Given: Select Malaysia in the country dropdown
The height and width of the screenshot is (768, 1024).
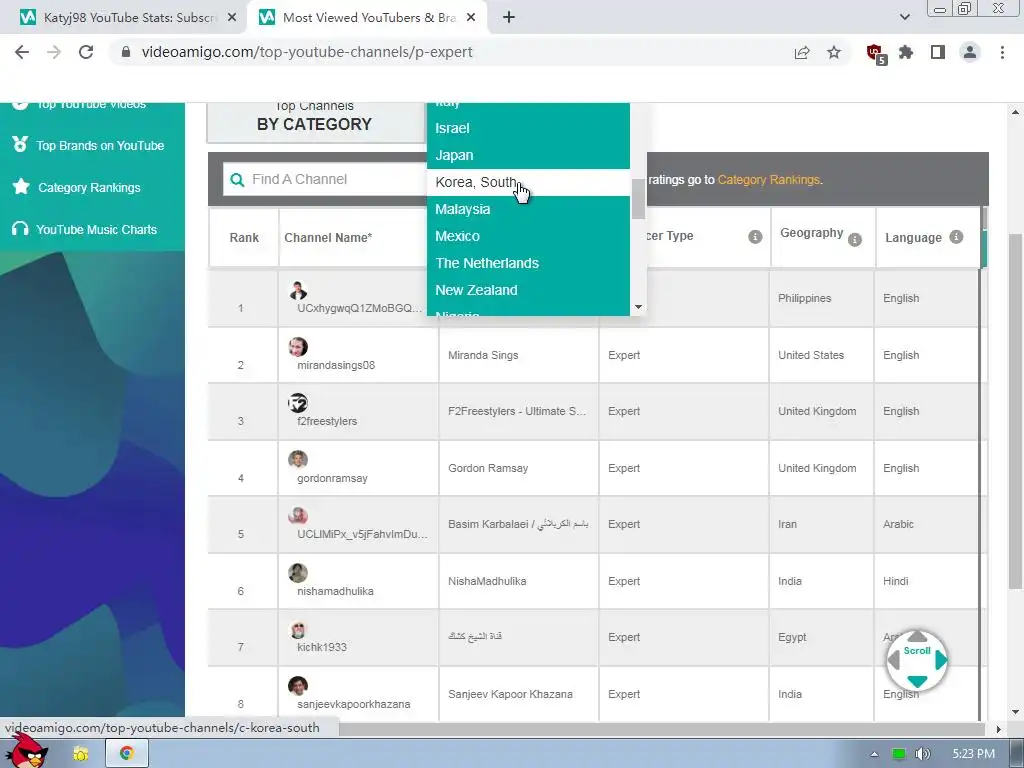Looking at the screenshot, I should [528, 209].
